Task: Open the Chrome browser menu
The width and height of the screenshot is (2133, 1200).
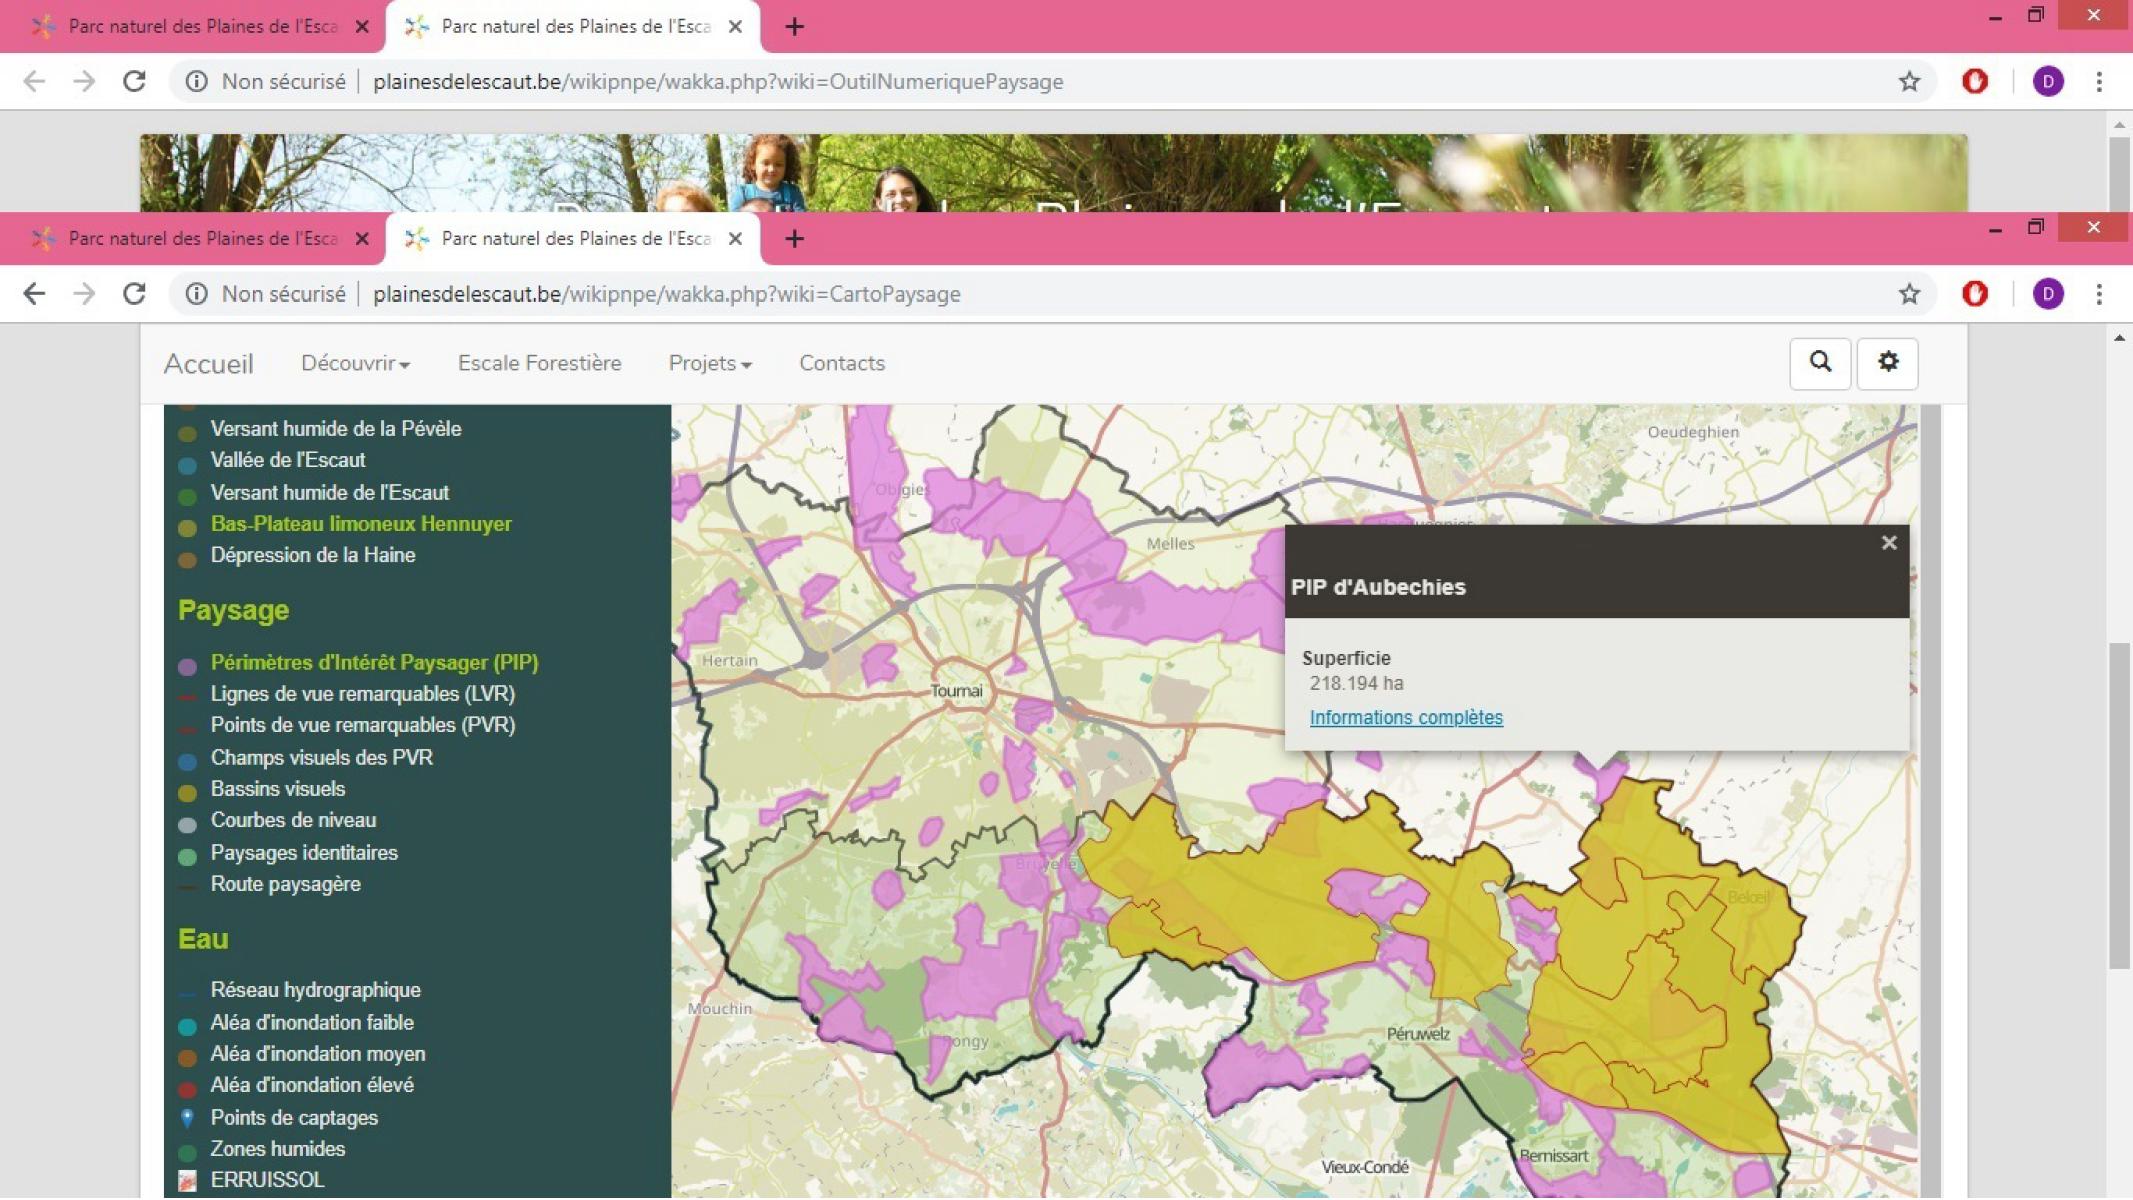Action: click(x=2098, y=293)
